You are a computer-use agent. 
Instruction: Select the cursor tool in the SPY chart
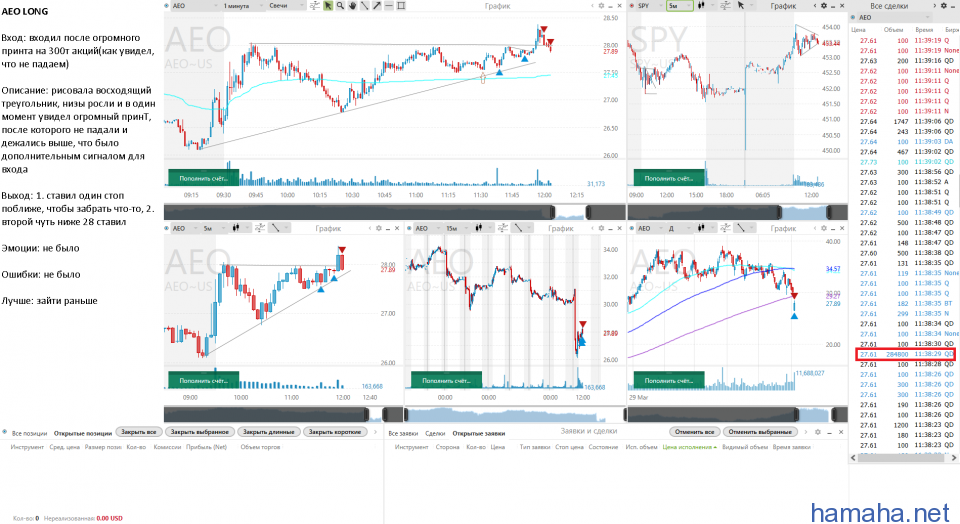coord(741,6)
